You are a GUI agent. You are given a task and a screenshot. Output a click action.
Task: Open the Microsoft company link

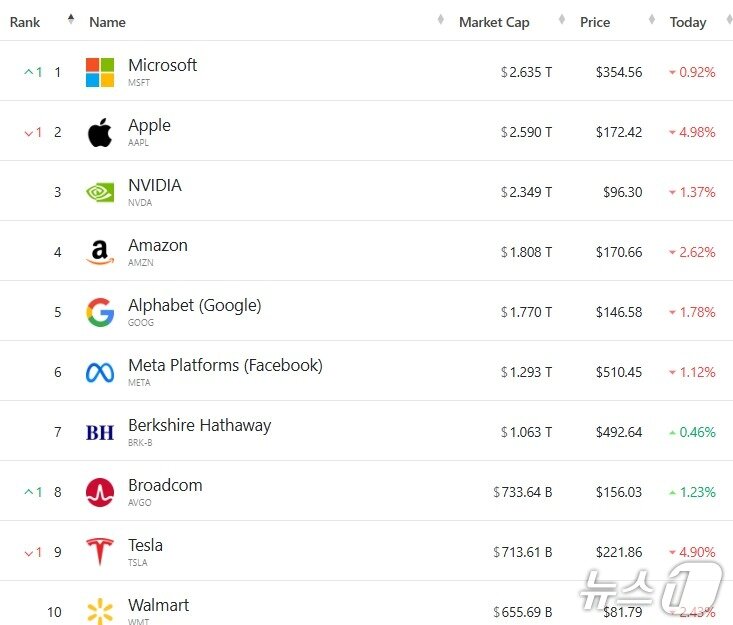point(163,65)
